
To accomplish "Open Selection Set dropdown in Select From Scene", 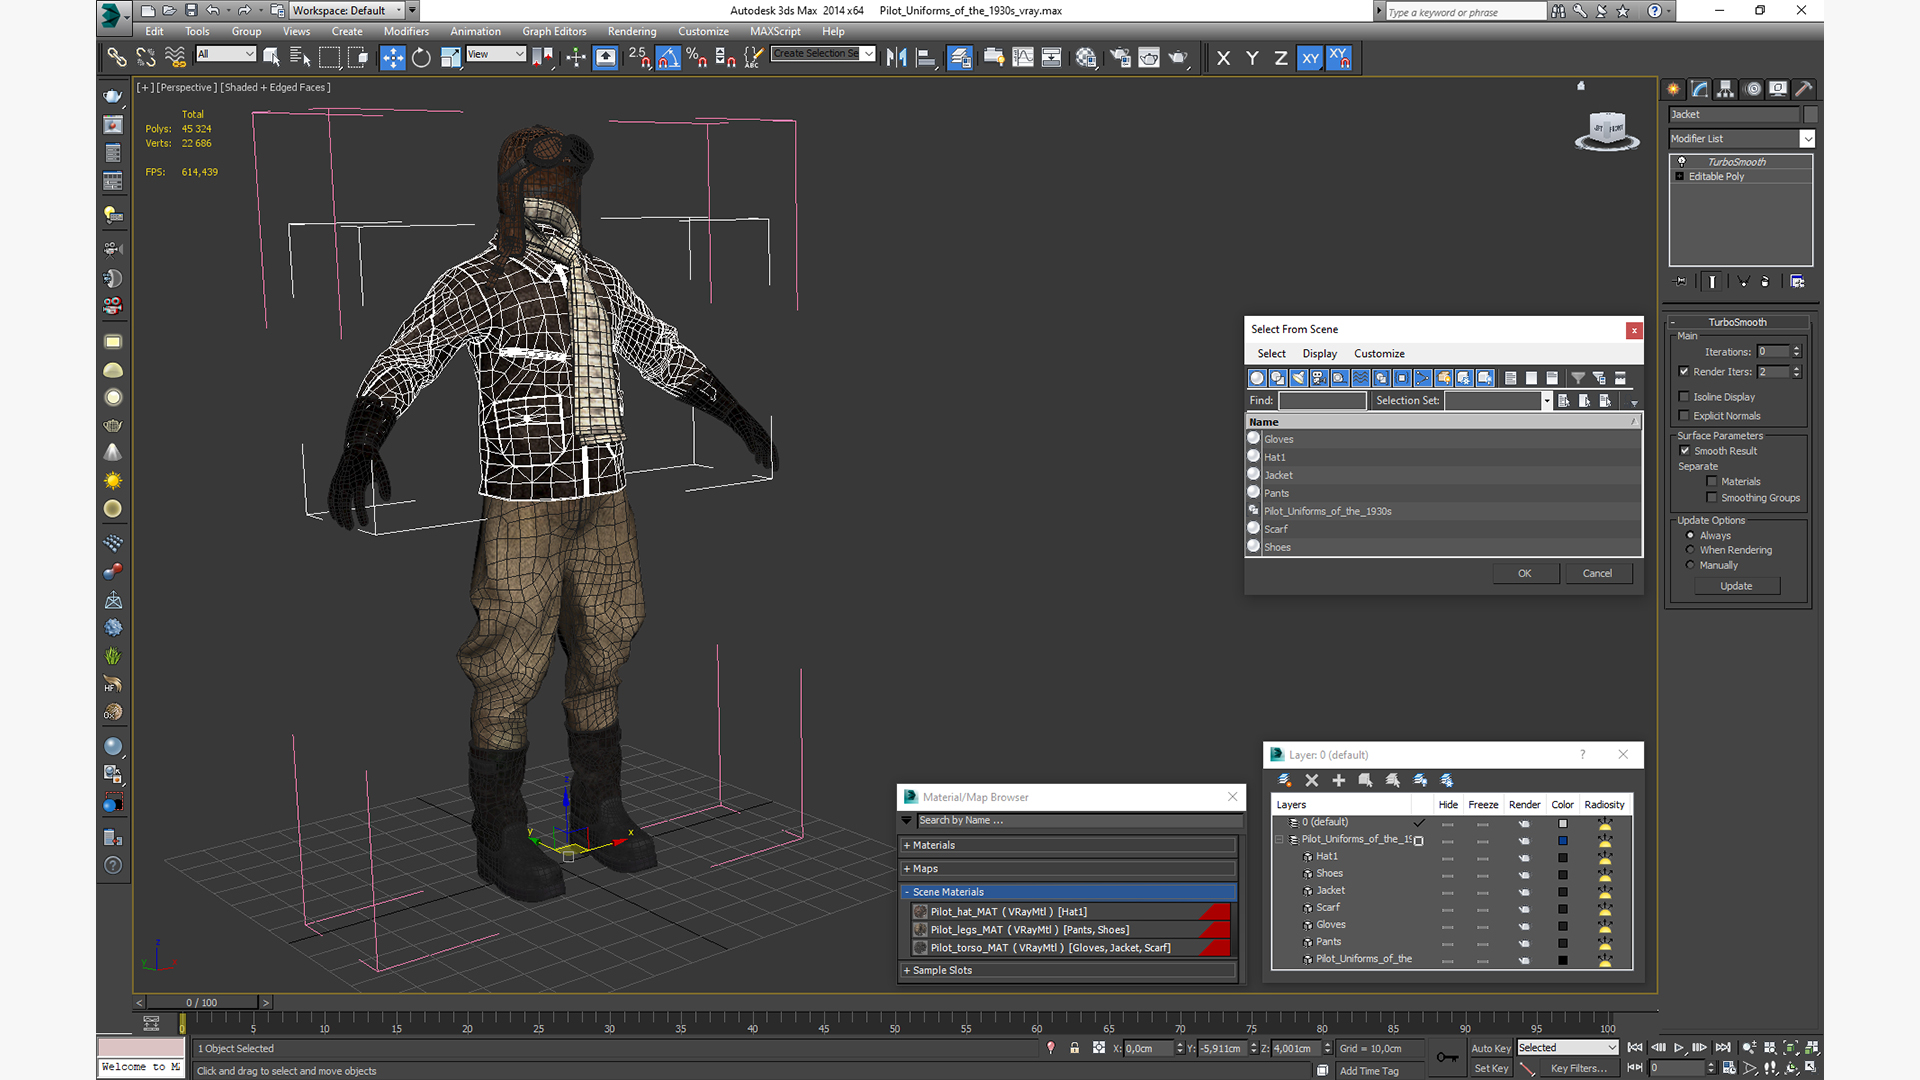I will point(1547,401).
